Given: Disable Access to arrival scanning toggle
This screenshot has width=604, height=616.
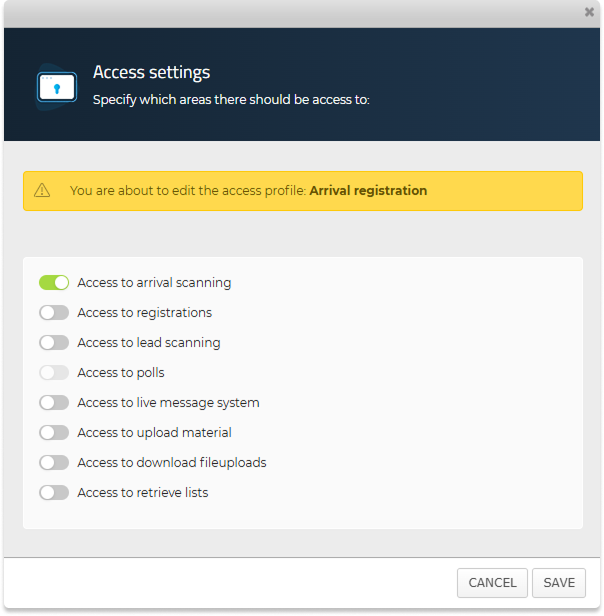Looking at the screenshot, I should point(54,283).
